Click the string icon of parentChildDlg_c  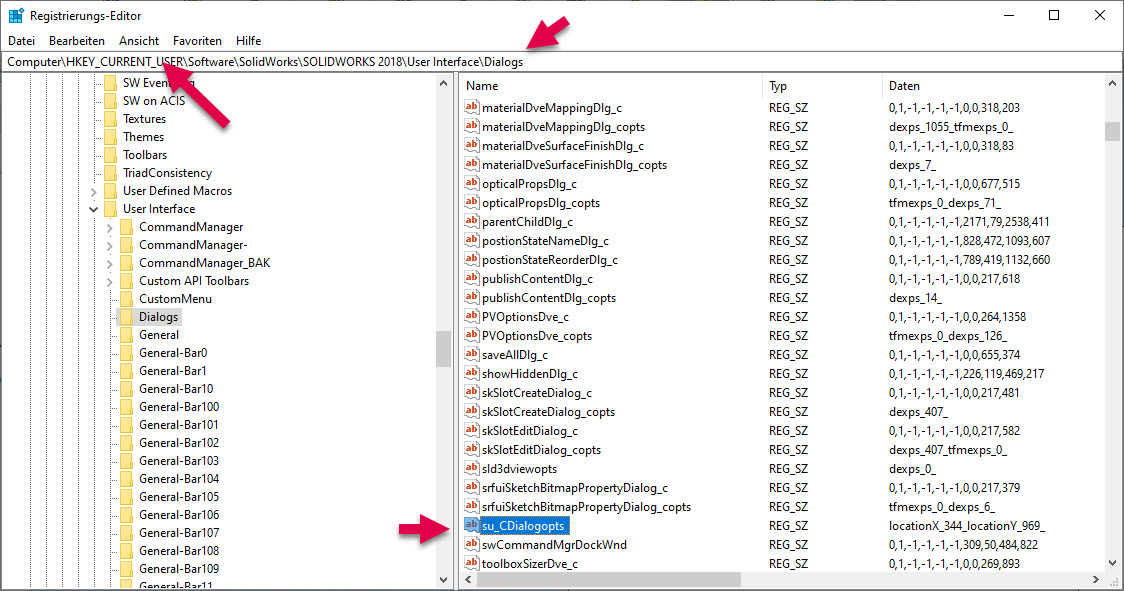tap(471, 222)
